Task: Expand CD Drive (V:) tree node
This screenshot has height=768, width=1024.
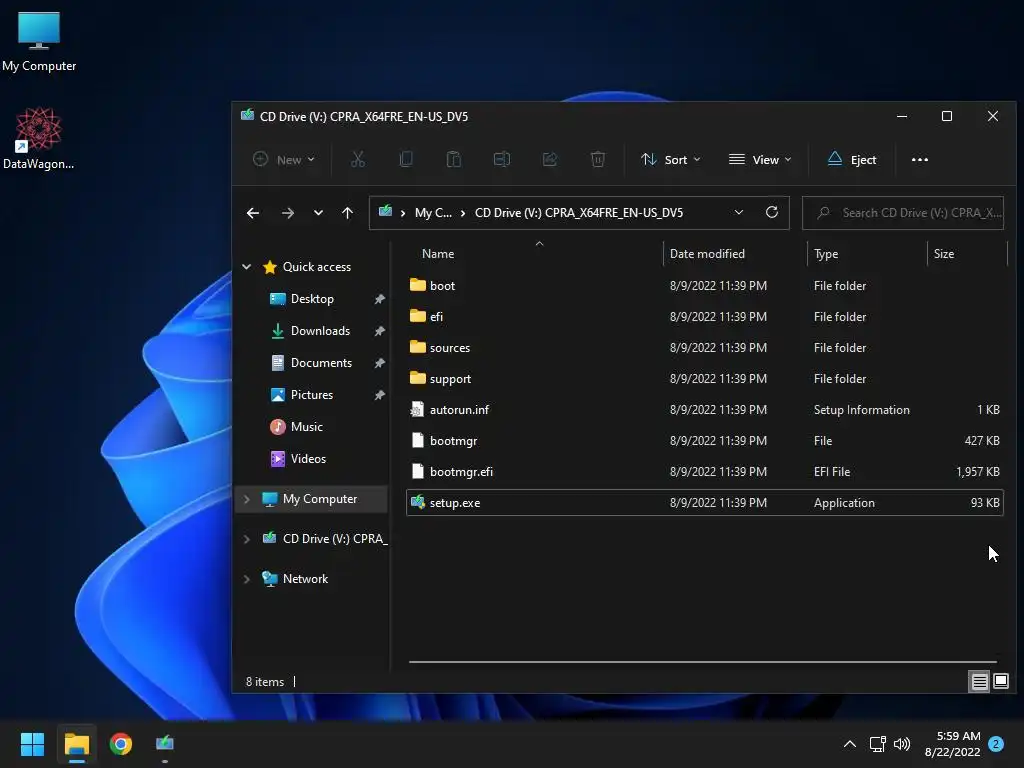Action: tap(247, 539)
